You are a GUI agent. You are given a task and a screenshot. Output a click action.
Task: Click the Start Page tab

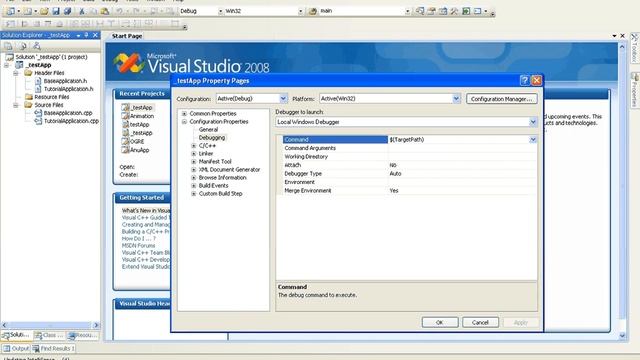point(127,36)
